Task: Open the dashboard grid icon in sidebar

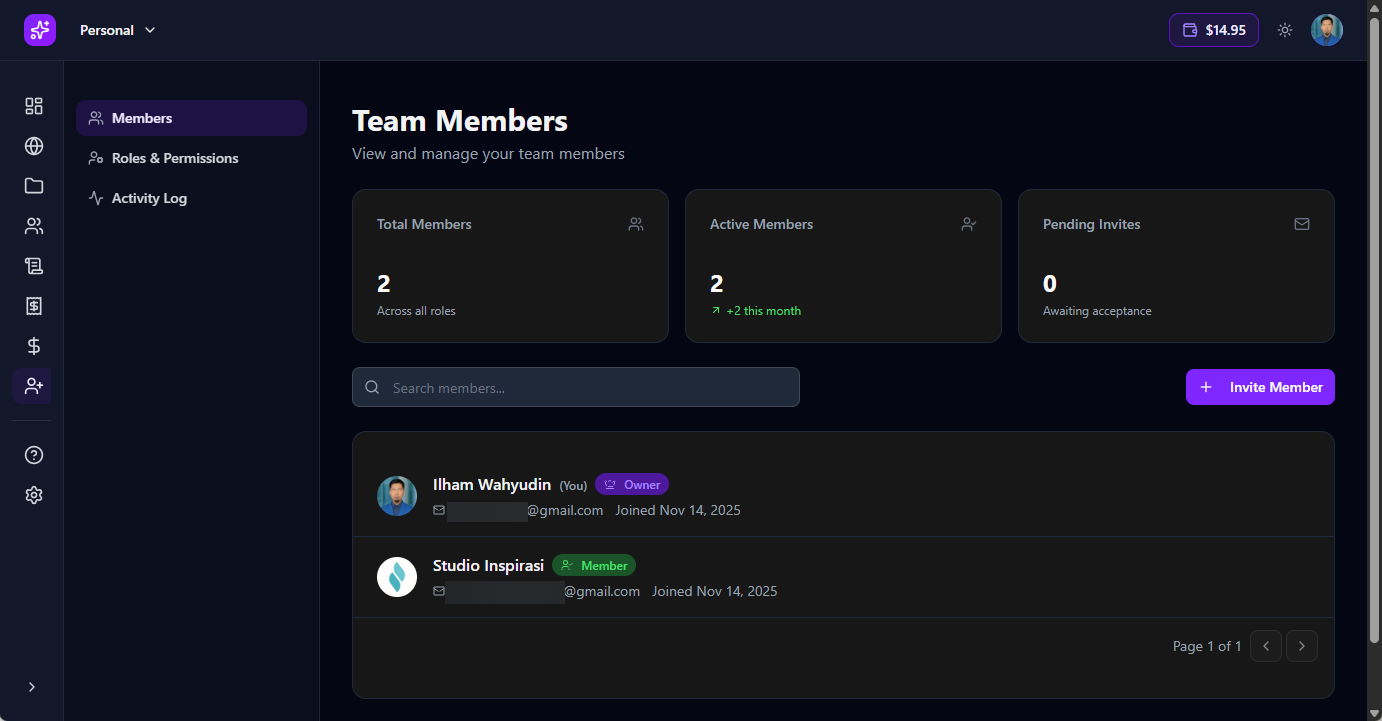Action: [34, 106]
